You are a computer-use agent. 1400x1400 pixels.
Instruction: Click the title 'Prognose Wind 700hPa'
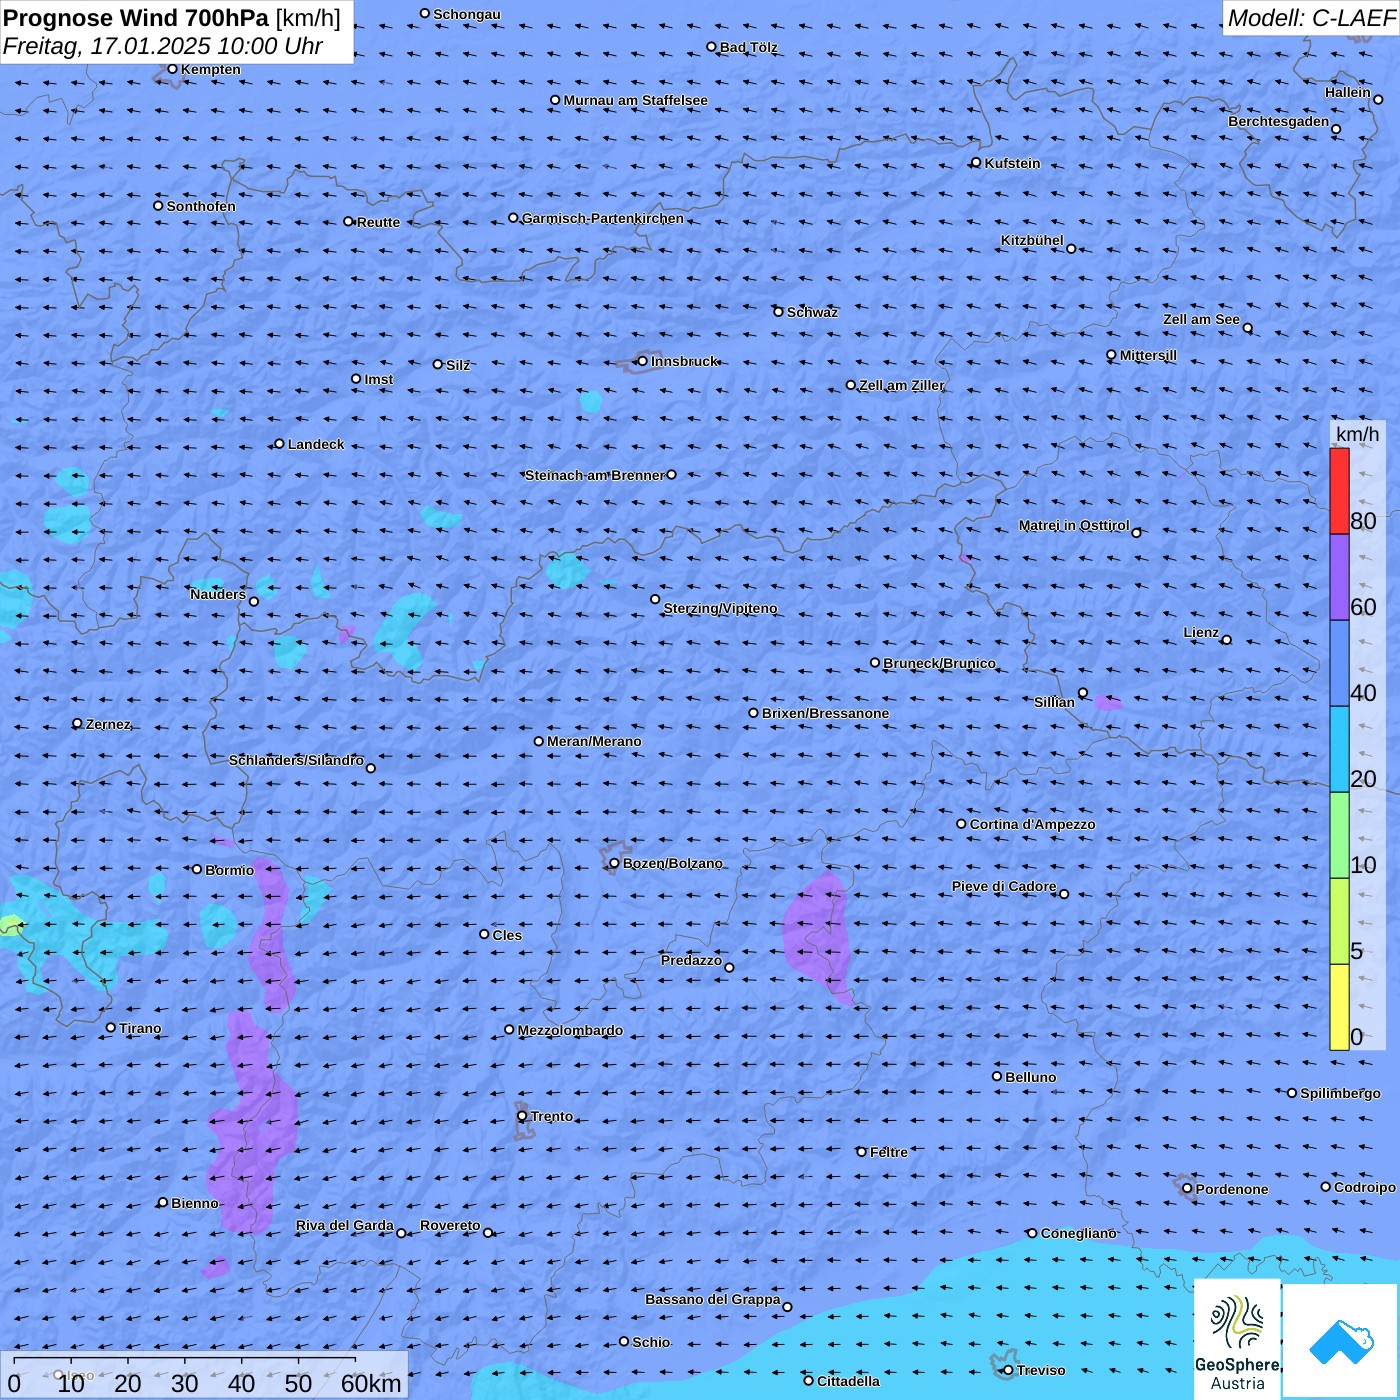click(x=137, y=18)
